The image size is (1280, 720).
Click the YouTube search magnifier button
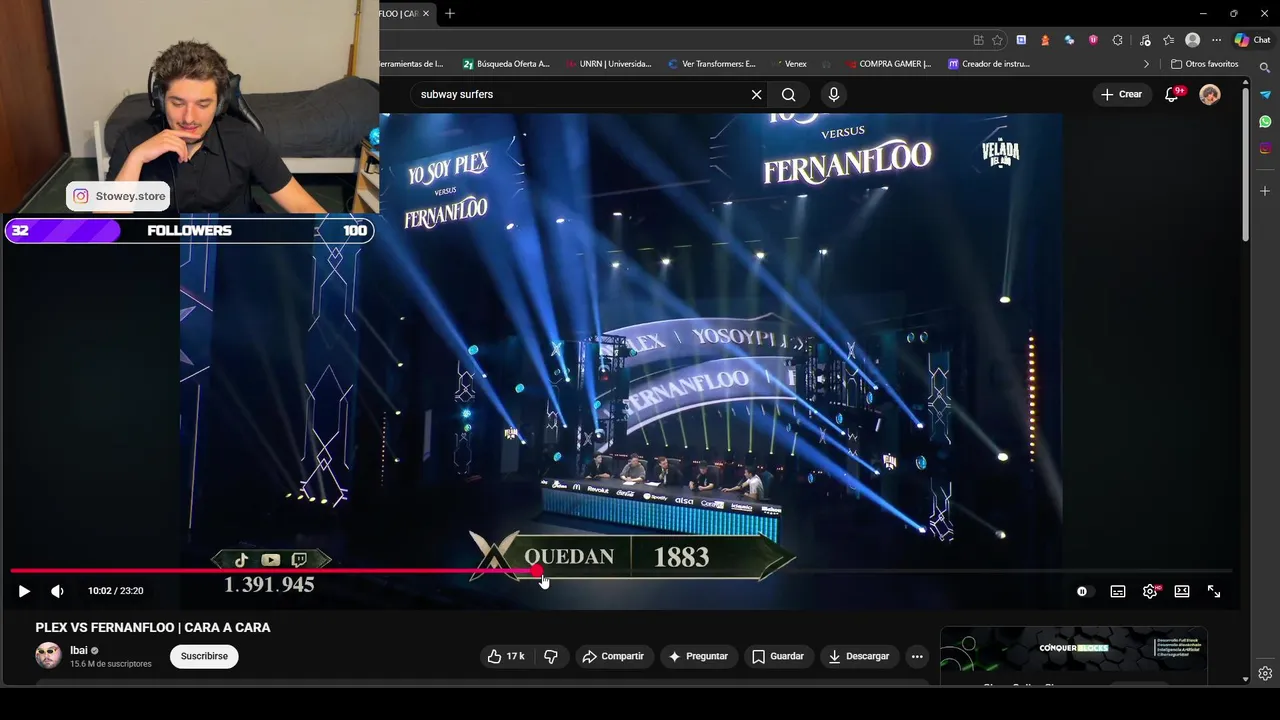point(789,94)
